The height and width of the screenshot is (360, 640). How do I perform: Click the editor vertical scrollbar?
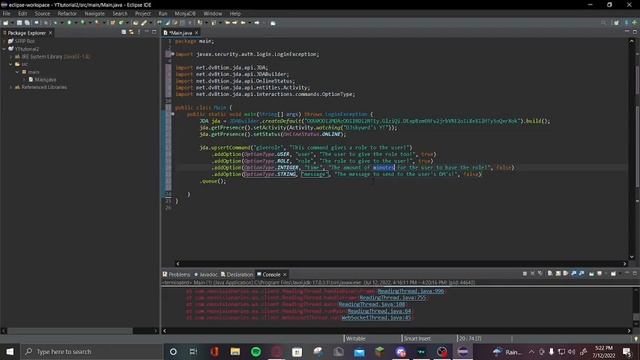click(631, 149)
